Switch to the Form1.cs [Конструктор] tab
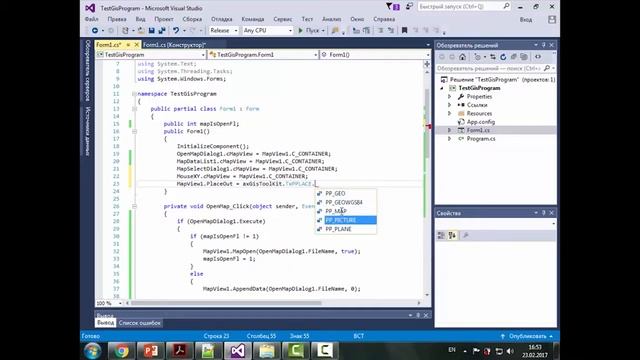 click(174, 45)
